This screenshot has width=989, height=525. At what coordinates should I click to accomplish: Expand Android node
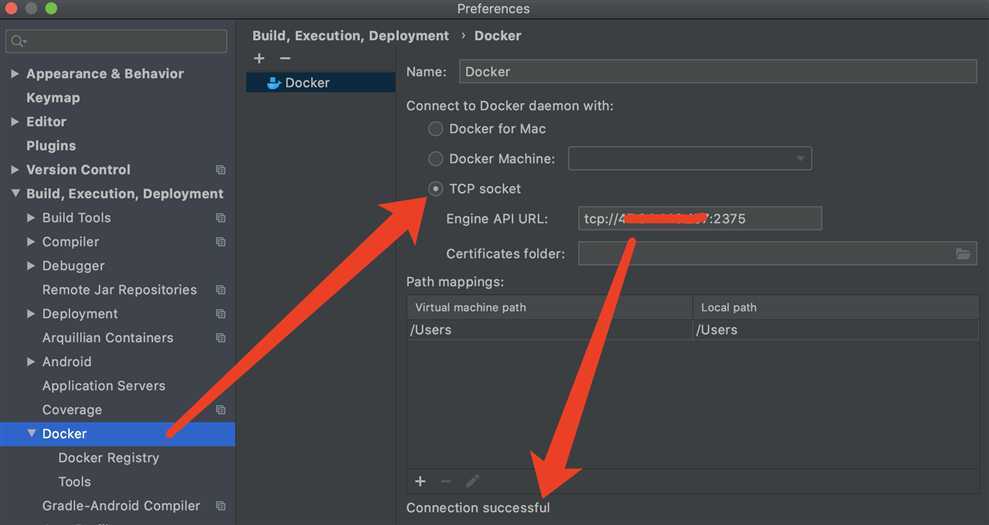click(31, 362)
